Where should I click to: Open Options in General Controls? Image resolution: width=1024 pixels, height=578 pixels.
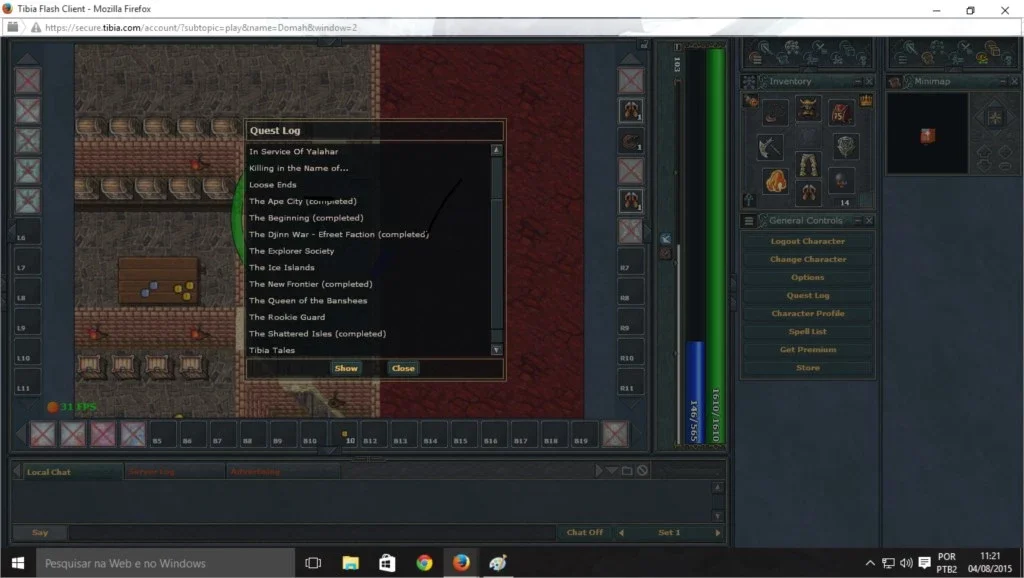pyautogui.click(x=808, y=278)
